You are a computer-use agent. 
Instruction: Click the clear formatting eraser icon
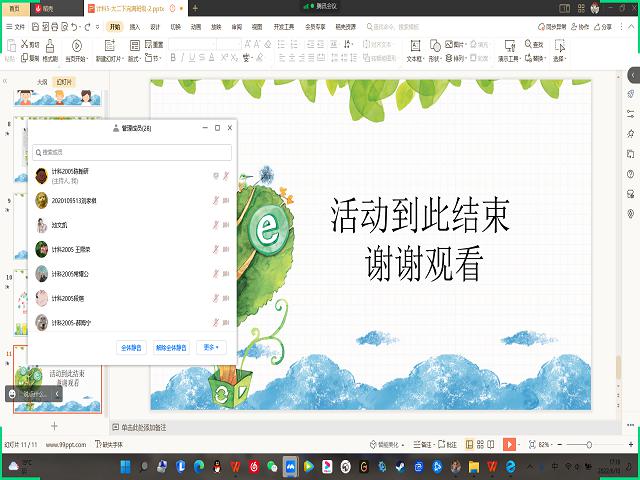coord(268,44)
